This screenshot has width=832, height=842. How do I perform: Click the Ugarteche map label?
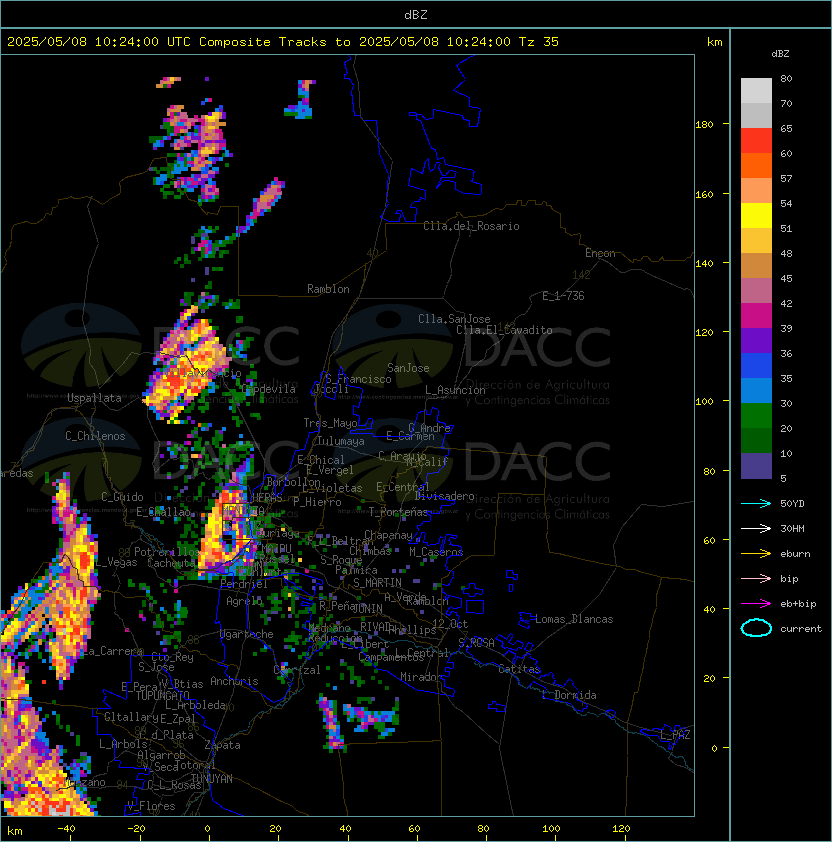click(247, 634)
